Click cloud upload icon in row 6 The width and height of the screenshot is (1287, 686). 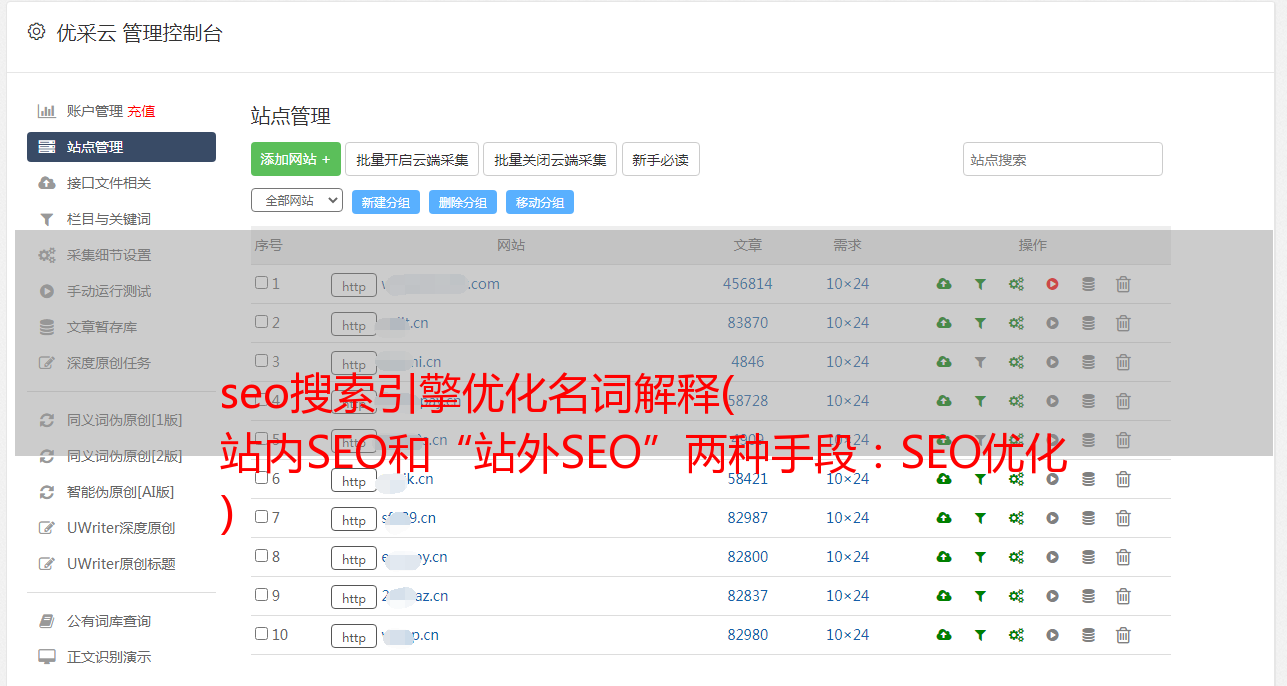(944, 479)
